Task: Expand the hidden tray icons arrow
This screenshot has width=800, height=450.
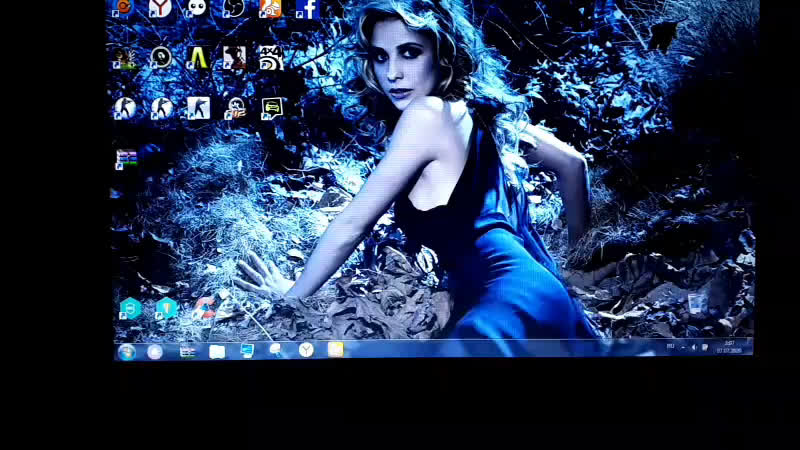Action: tap(683, 347)
